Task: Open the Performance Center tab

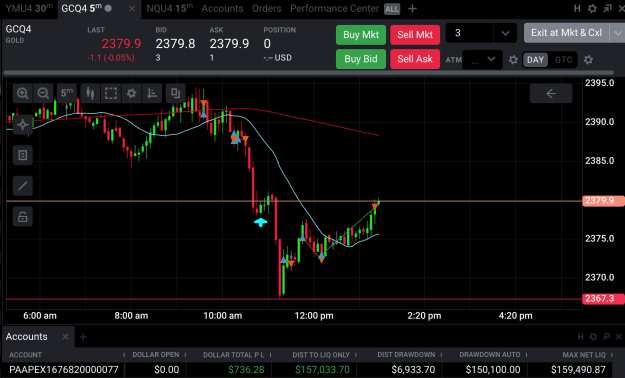Action: 334,8
